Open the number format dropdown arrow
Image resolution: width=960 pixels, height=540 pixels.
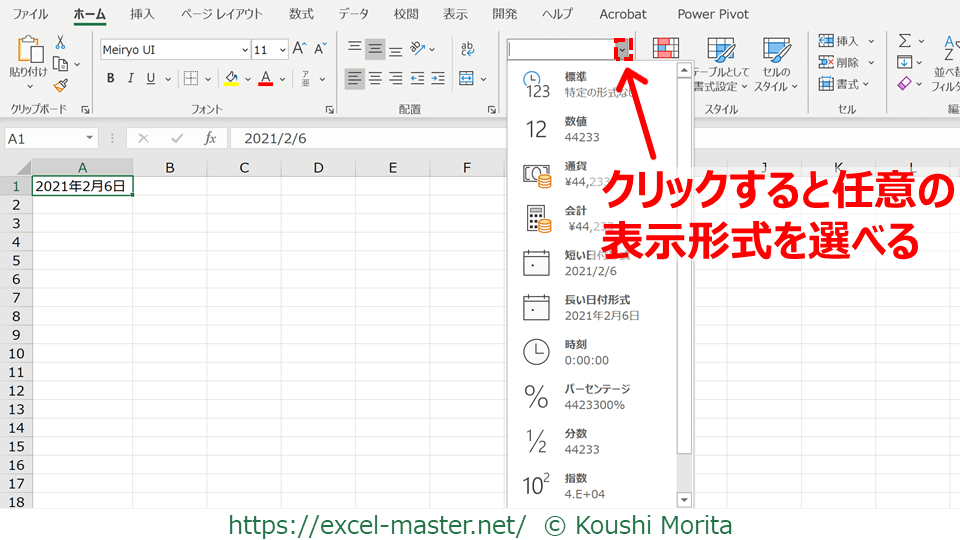pyautogui.click(x=623, y=49)
